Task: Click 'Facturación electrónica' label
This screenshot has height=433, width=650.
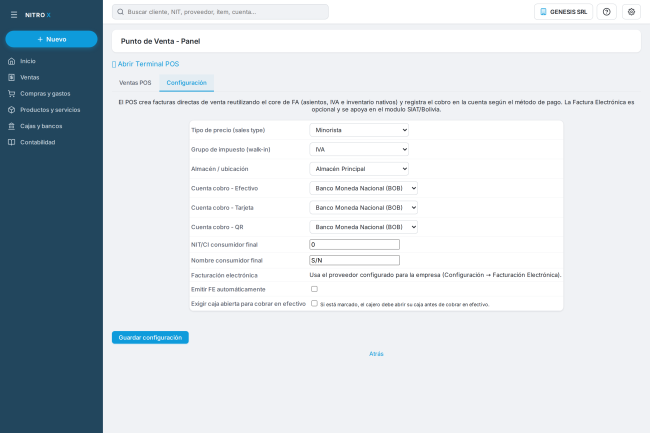Action: click(x=224, y=276)
